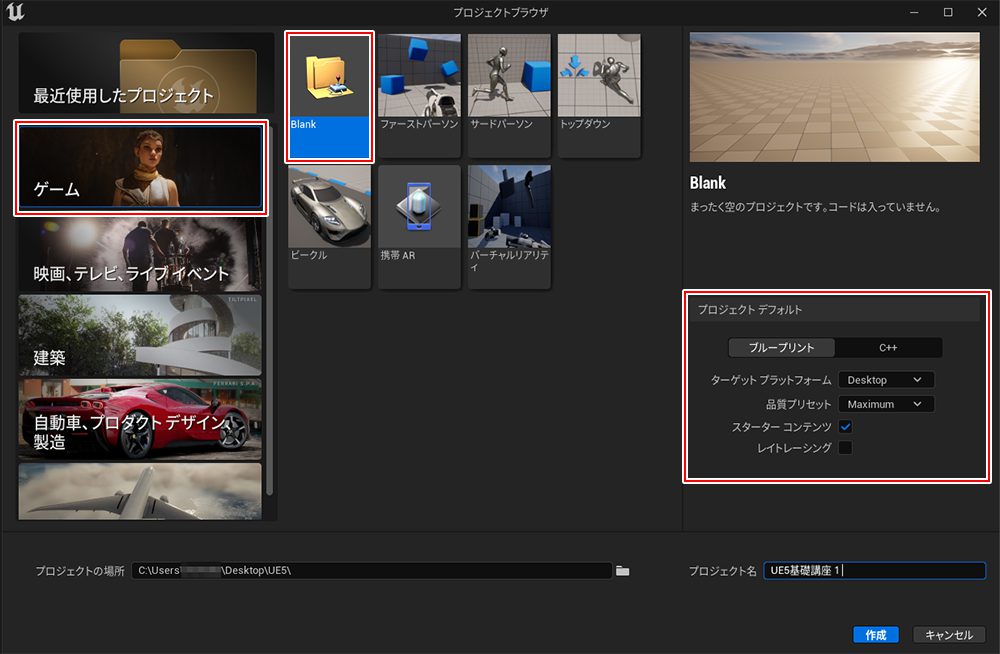
Task: Open the 品質プリセット Maximum dropdown
Action: click(885, 404)
